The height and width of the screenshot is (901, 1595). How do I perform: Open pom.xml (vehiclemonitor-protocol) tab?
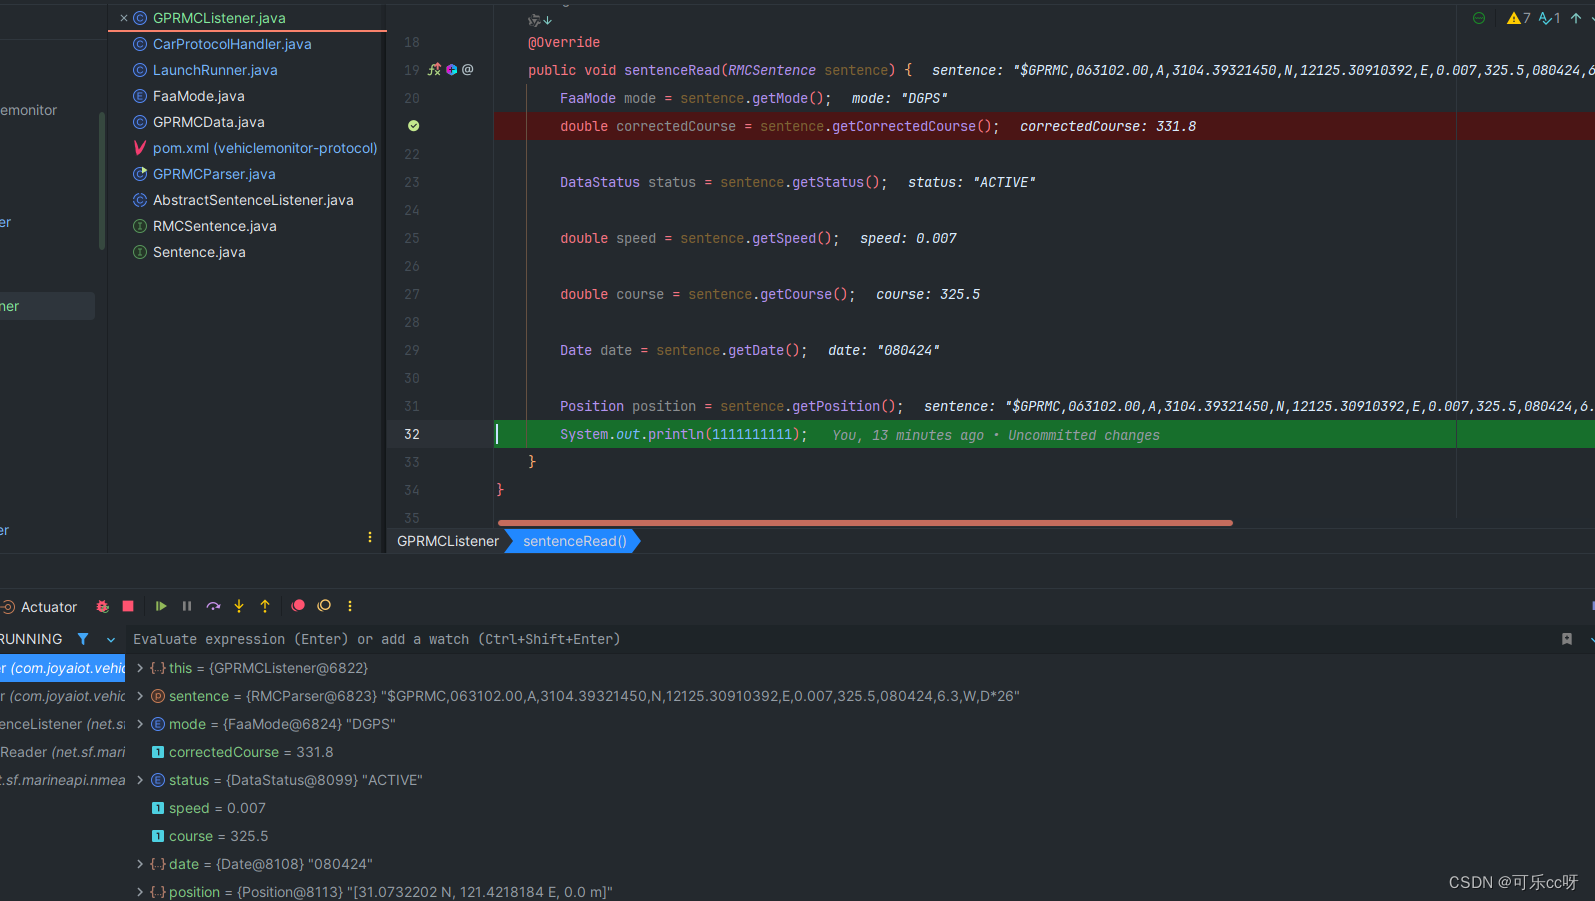tap(265, 148)
